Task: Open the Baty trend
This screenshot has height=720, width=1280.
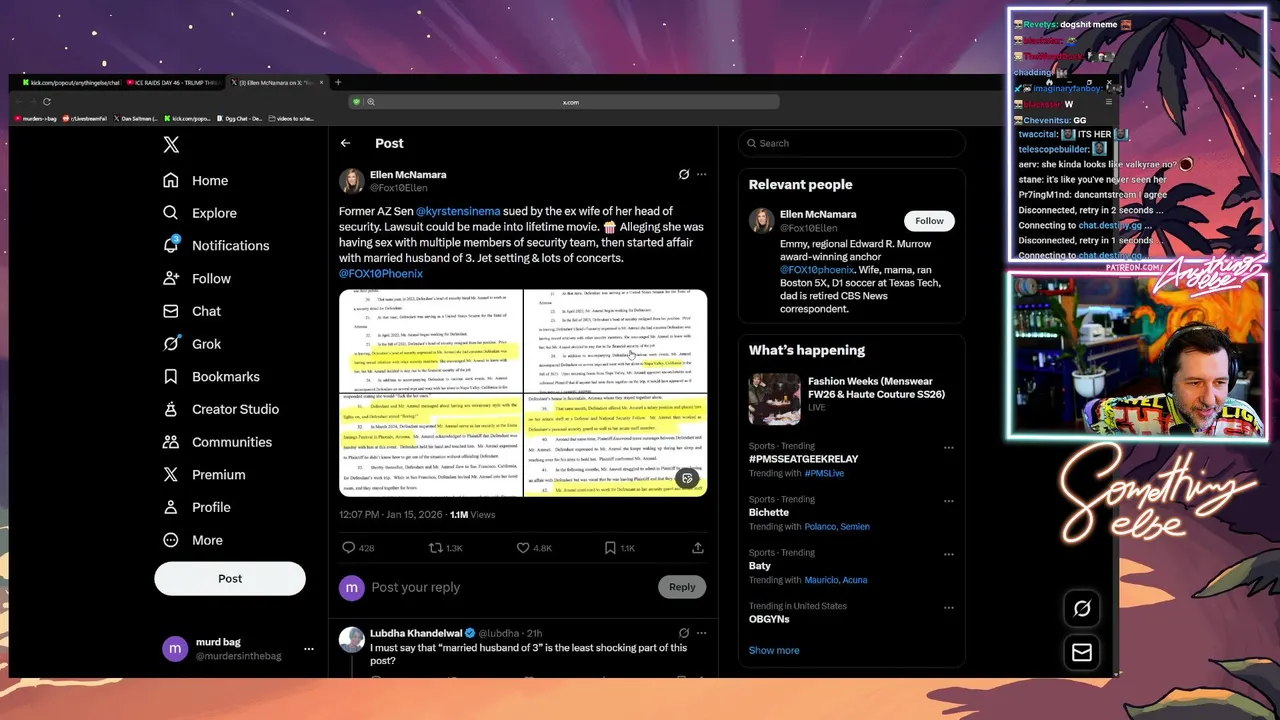Action: (760, 566)
